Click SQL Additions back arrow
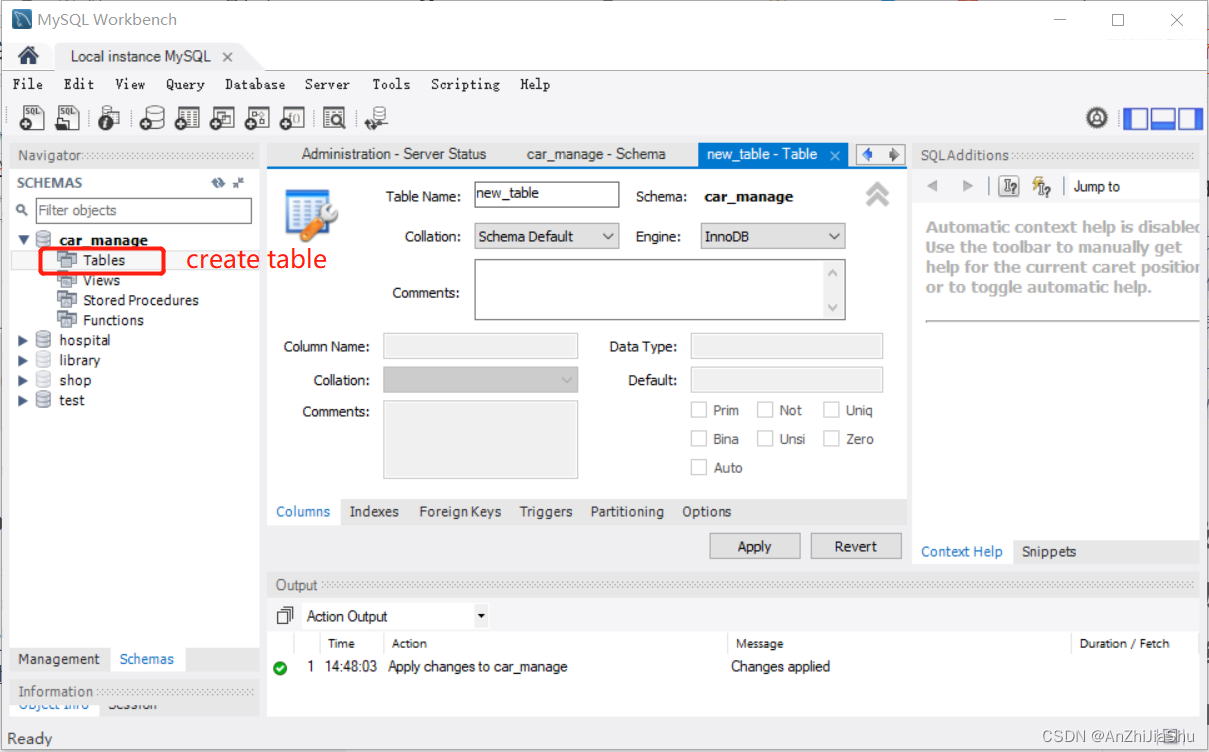Screen dimensions: 1209x752 (x=932, y=186)
